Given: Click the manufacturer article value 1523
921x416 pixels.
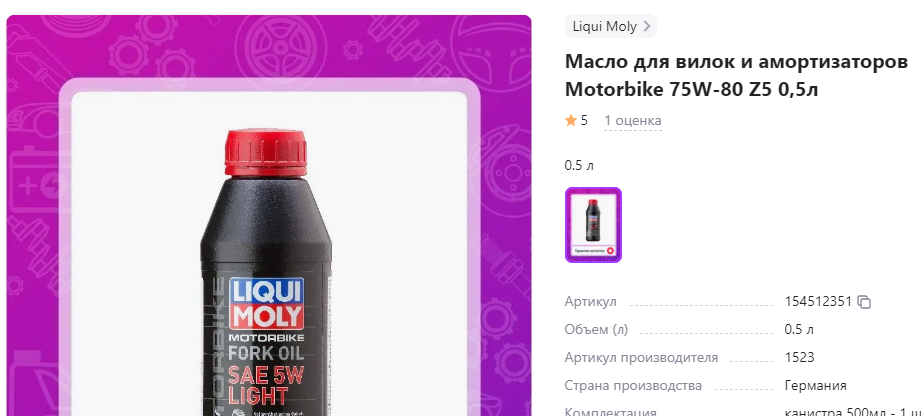Looking at the screenshot, I should tap(799, 358).
